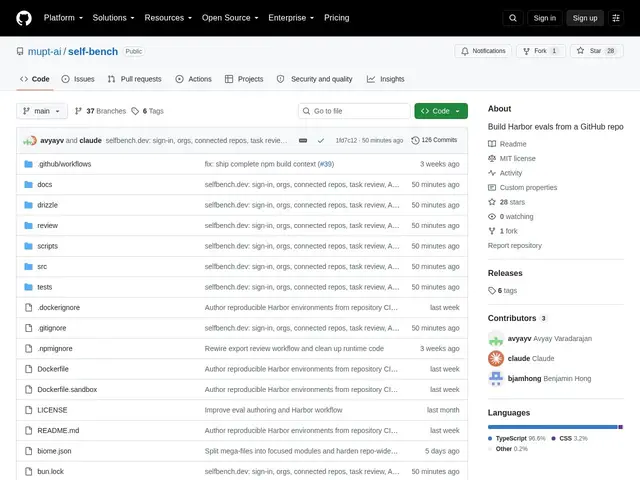The width and height of the screenshot is (640, 480).
Task: Click the docs folder icon
Action: [x=28, y=184]
